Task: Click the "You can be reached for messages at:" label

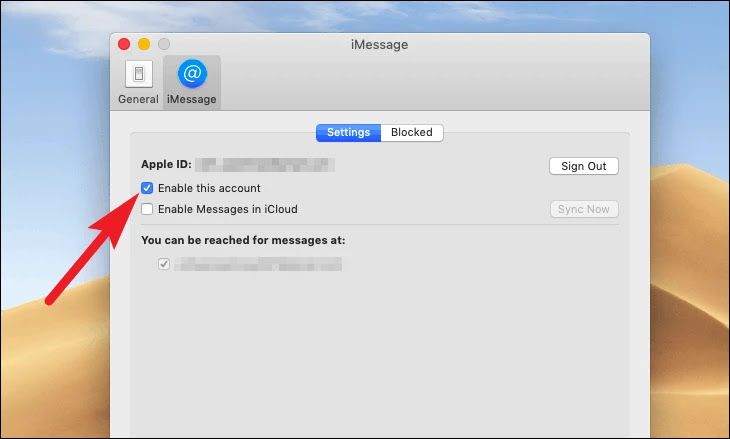Action: click(x=243, y=240)
